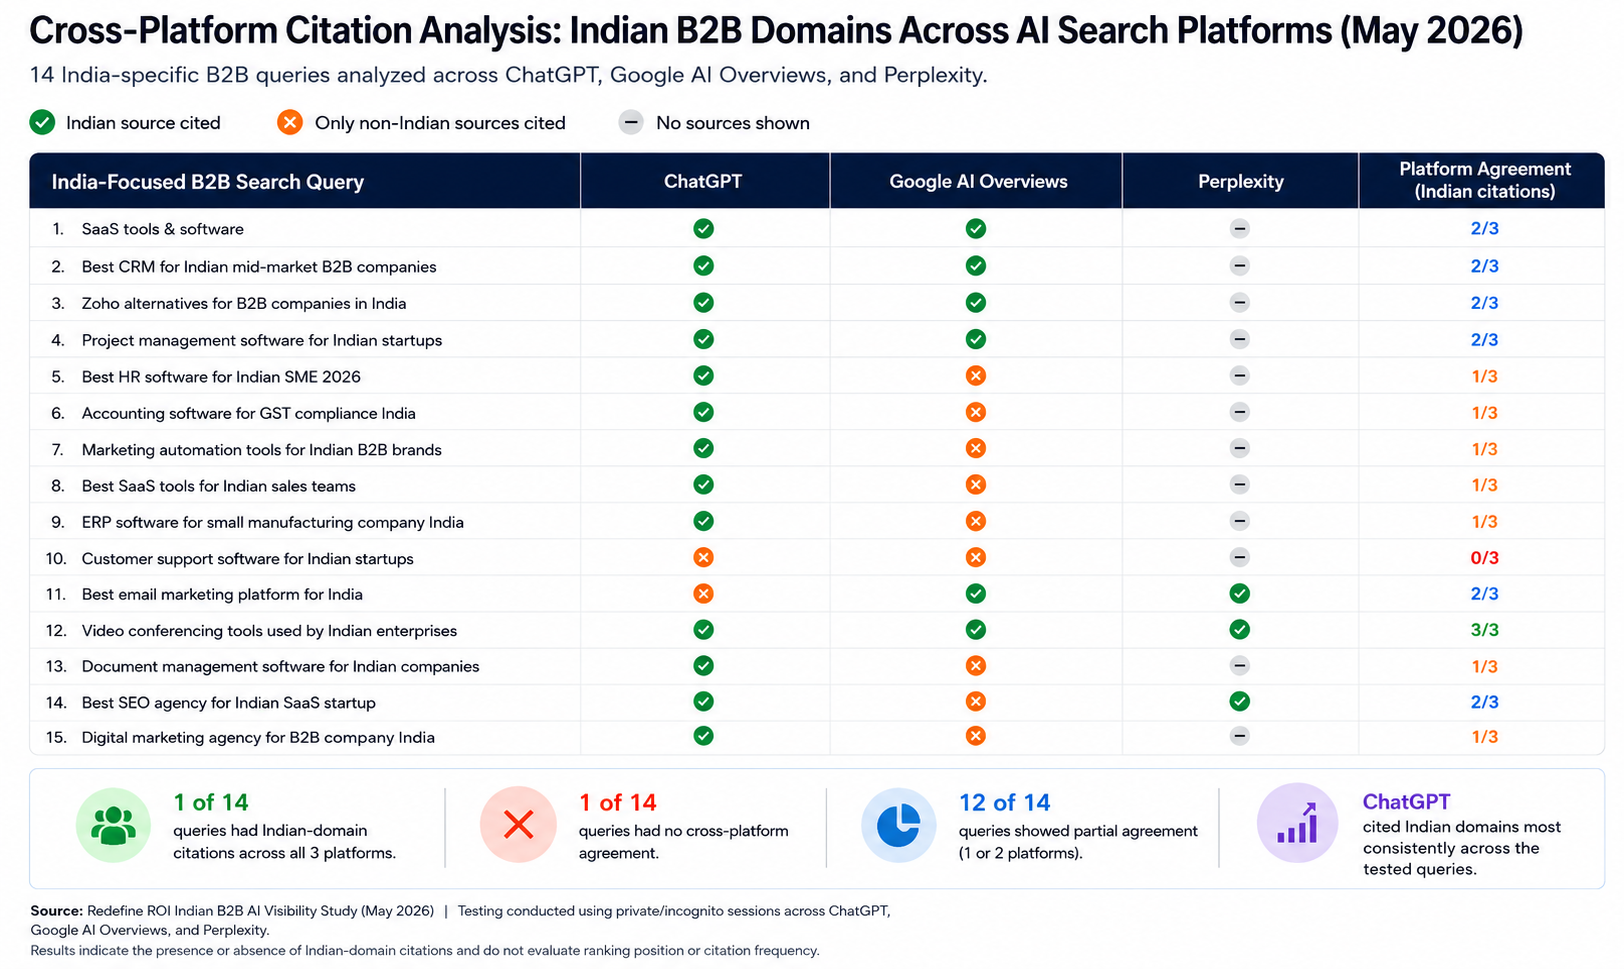This screenshot has width=1624, height=969.
Task: Click the red X circle summary icon
Action: pyautogui.click(x=518, y=825)
